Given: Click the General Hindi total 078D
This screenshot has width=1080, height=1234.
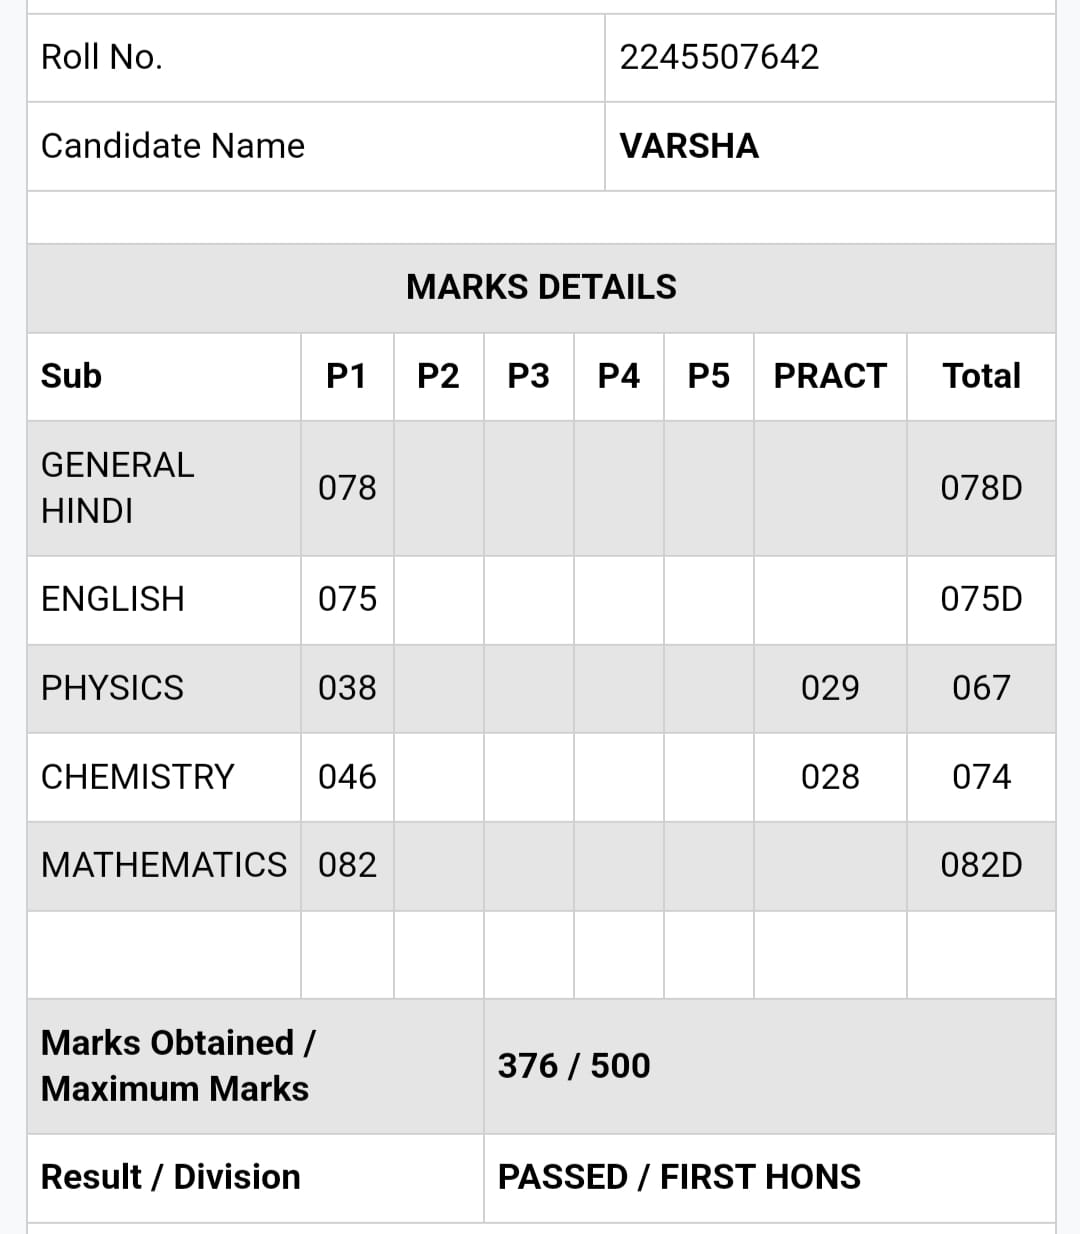Looking at the screenshot, I should coord(981,488).
